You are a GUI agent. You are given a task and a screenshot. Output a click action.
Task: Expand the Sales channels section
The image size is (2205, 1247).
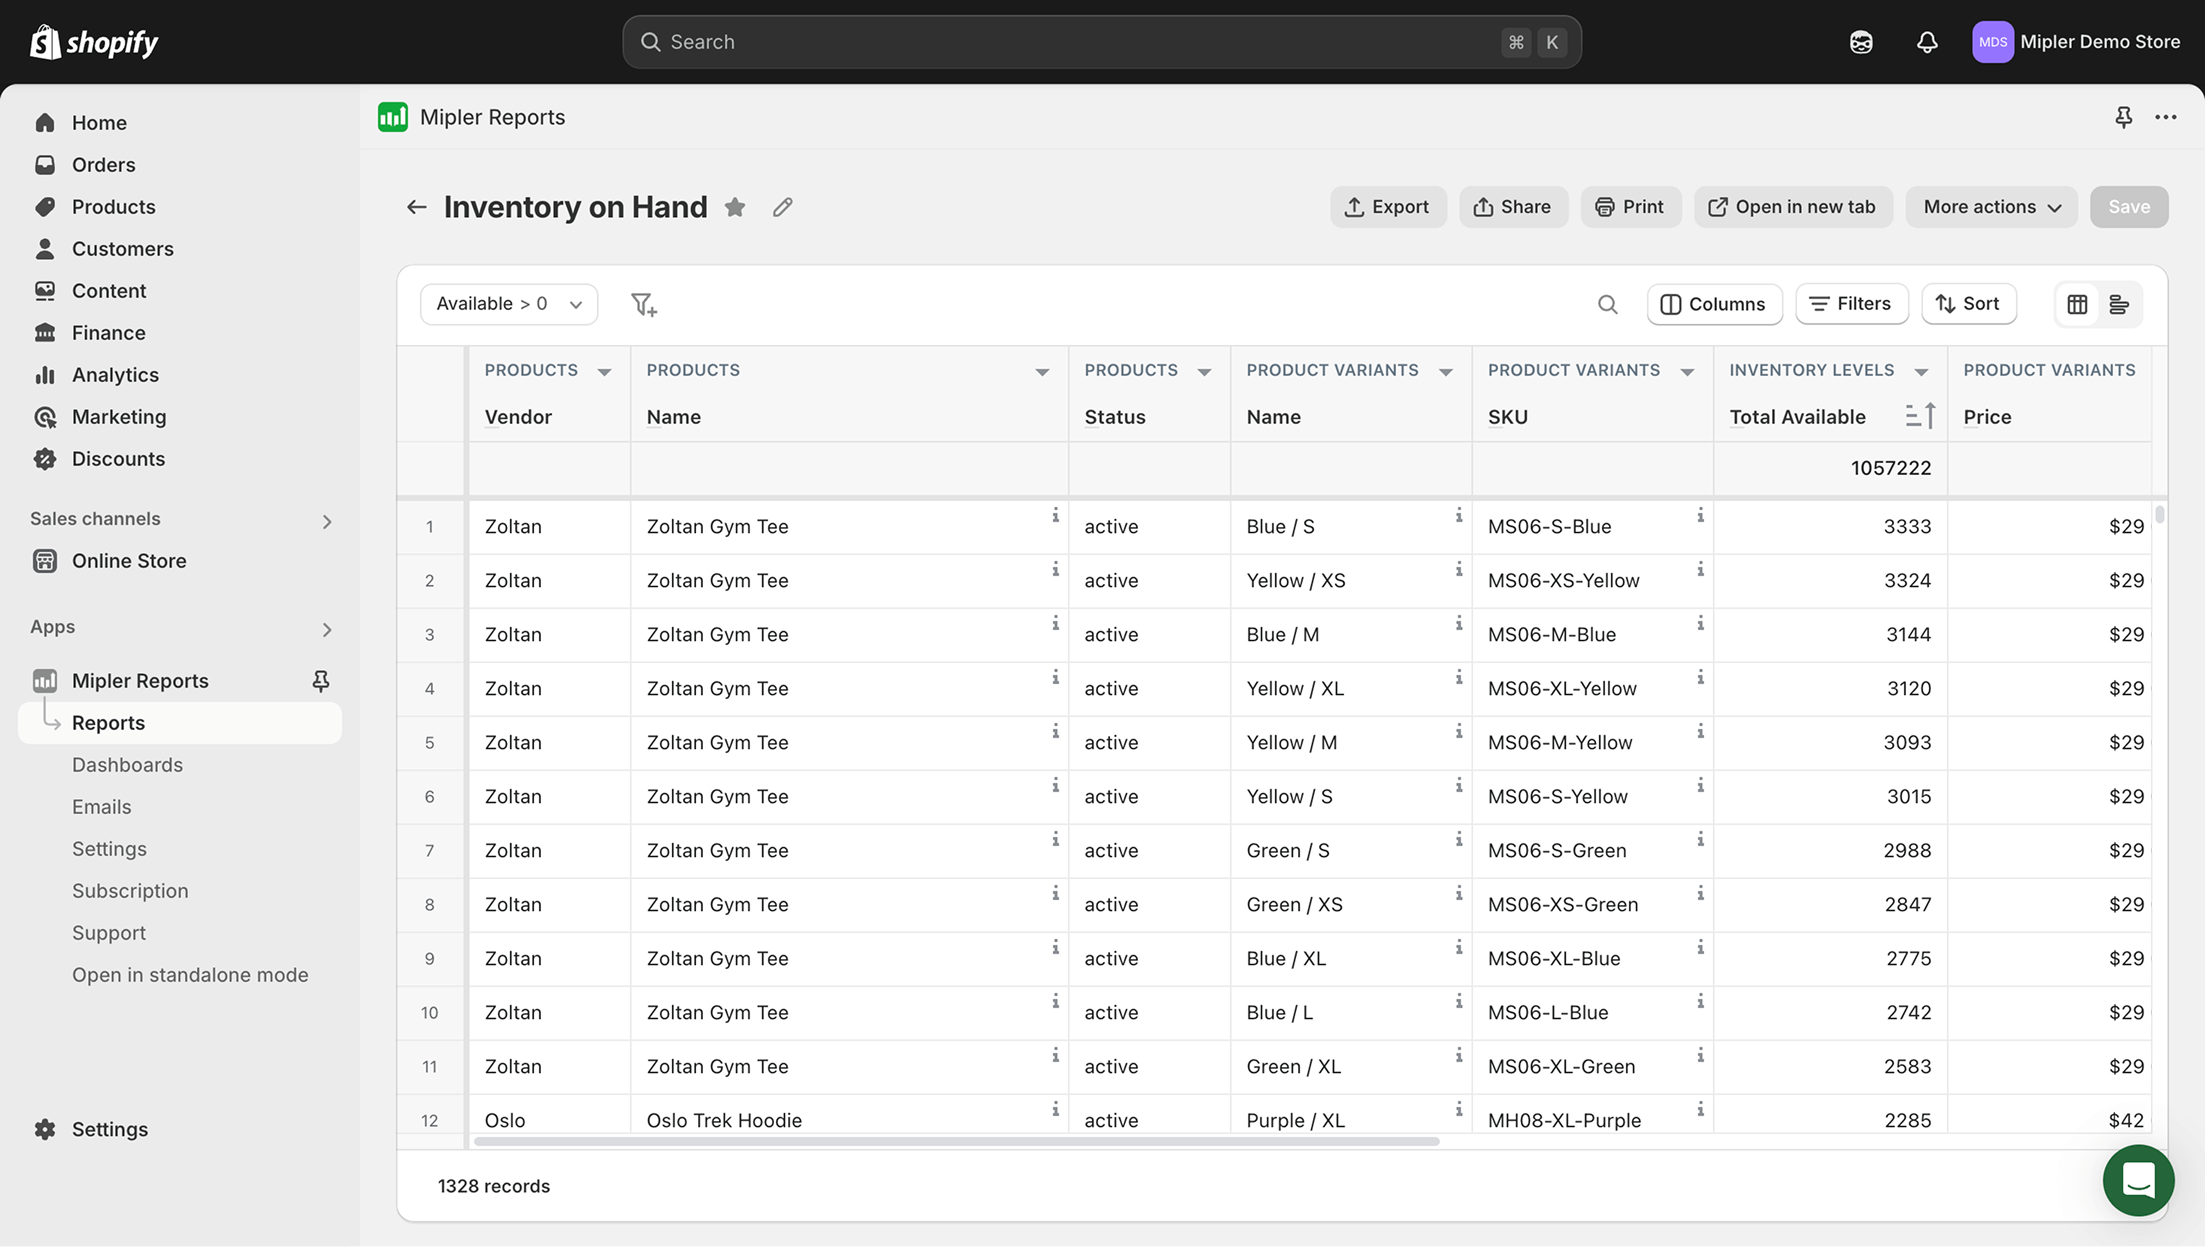(x=327, y=521)
